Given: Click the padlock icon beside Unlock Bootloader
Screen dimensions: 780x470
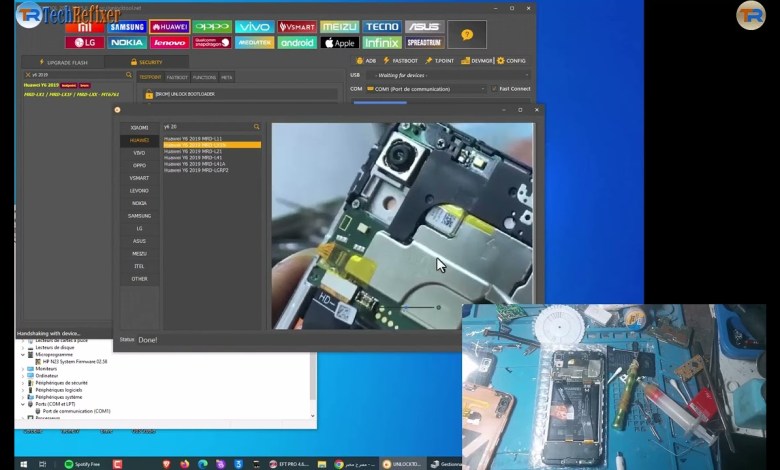Looking at the screenshot, I should pos(149,94).
